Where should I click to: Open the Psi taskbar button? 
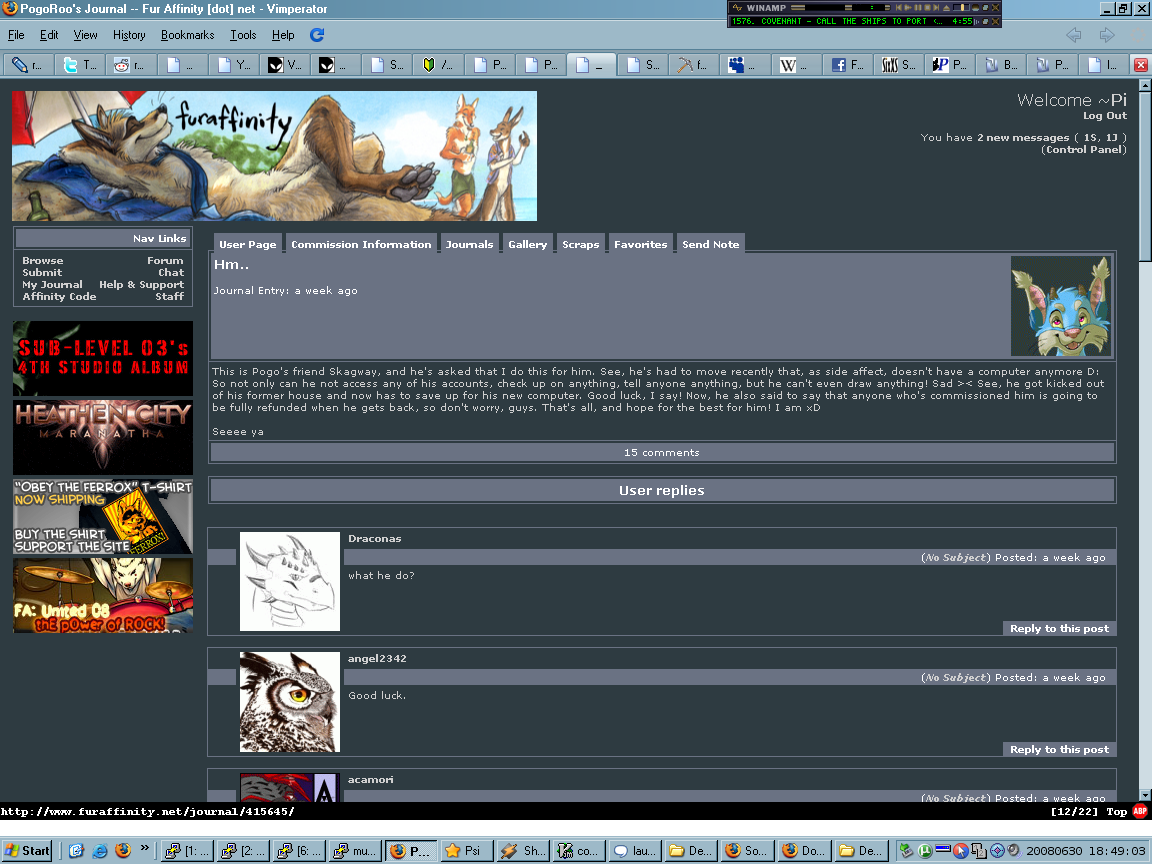click(x=466, y=851)
